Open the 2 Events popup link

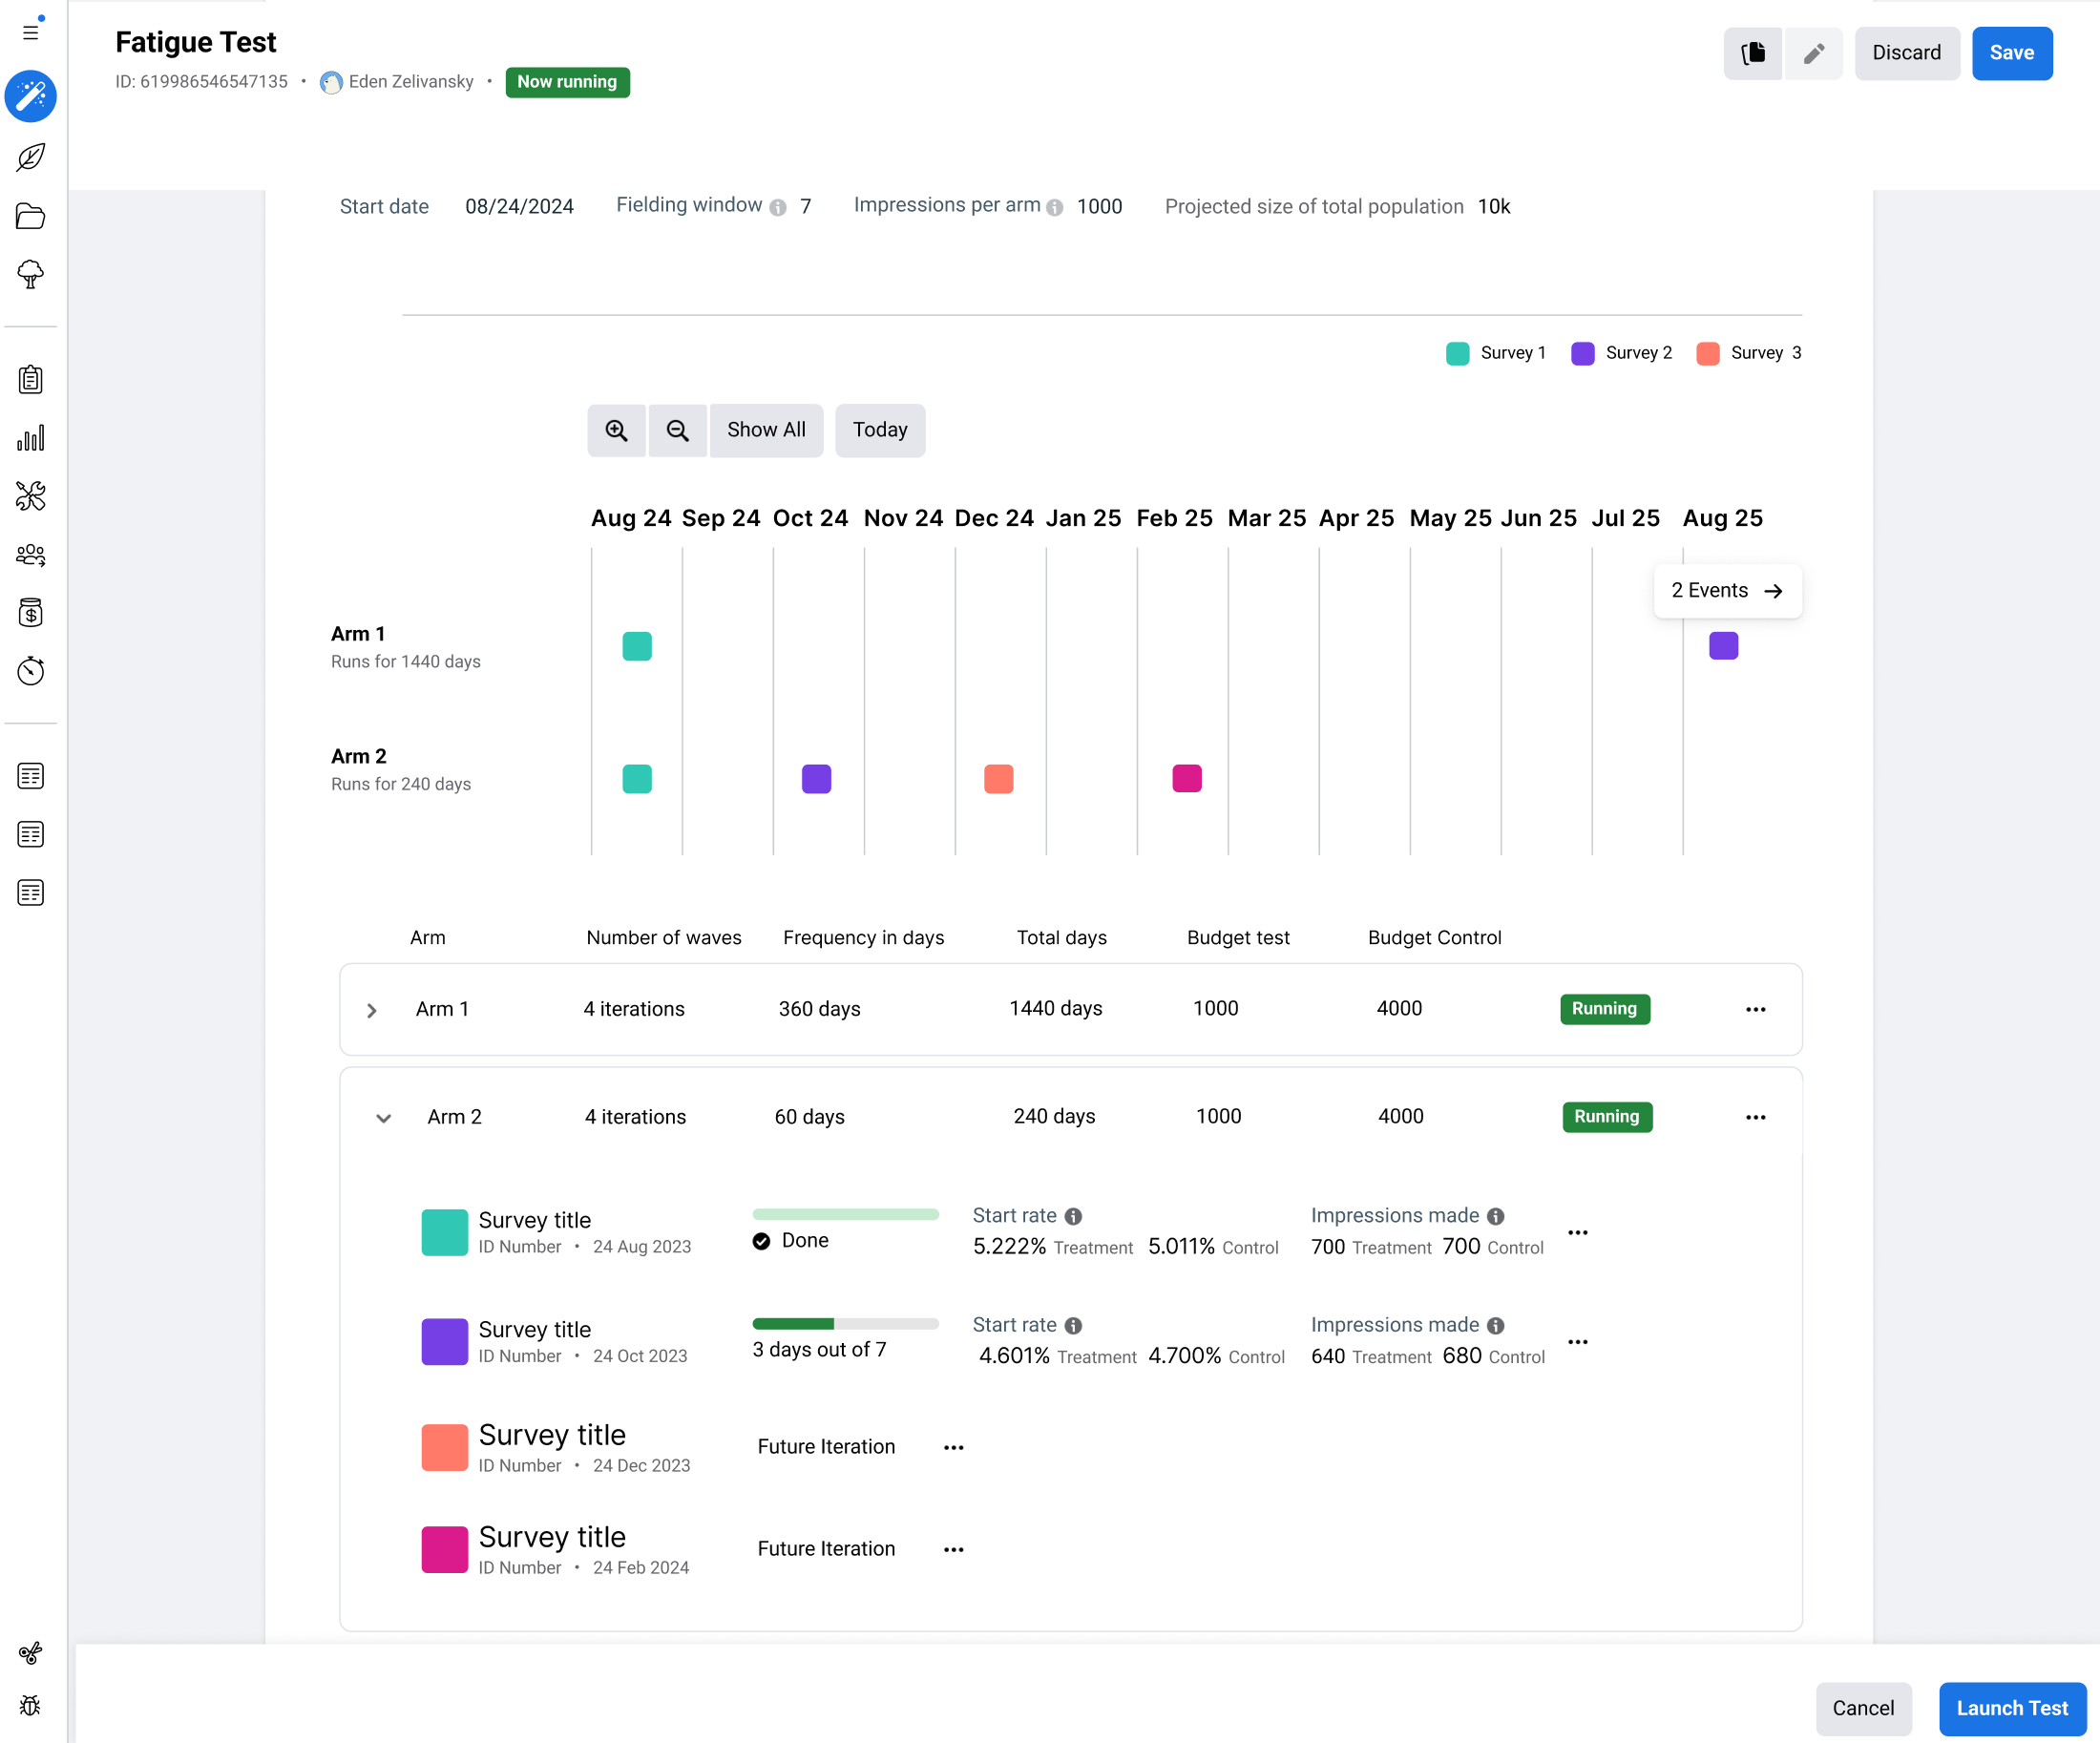pyautogui.click(x=1727, y=591)
